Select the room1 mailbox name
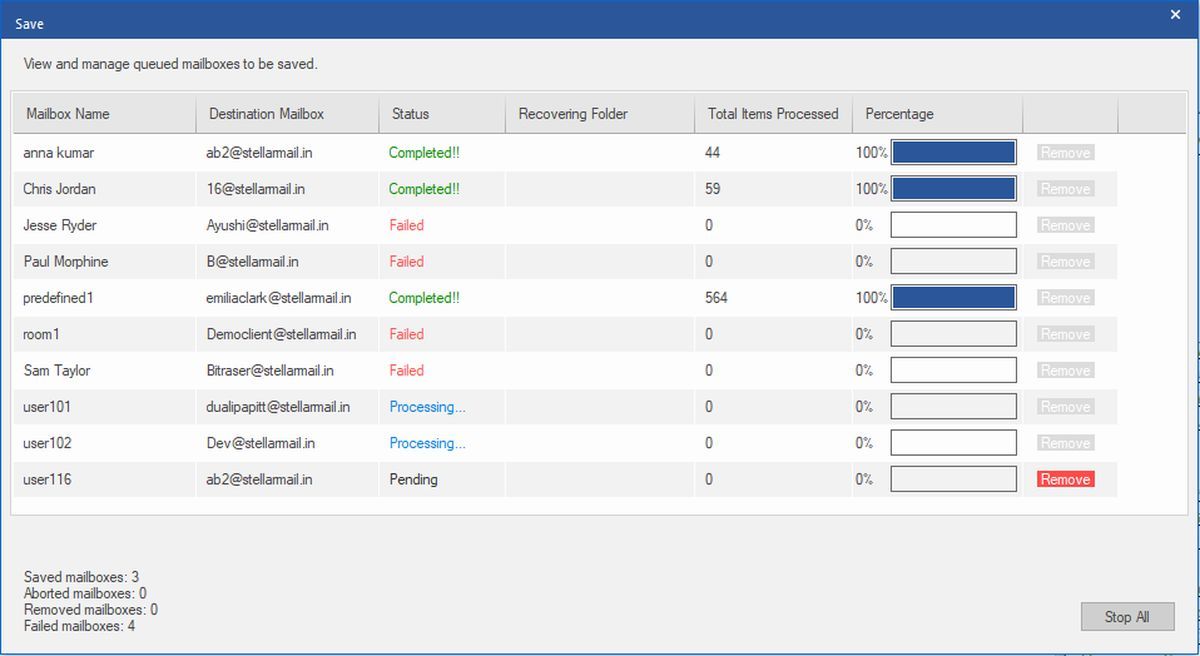This screenshot has width=1200, height=656. tap(41, 334)
